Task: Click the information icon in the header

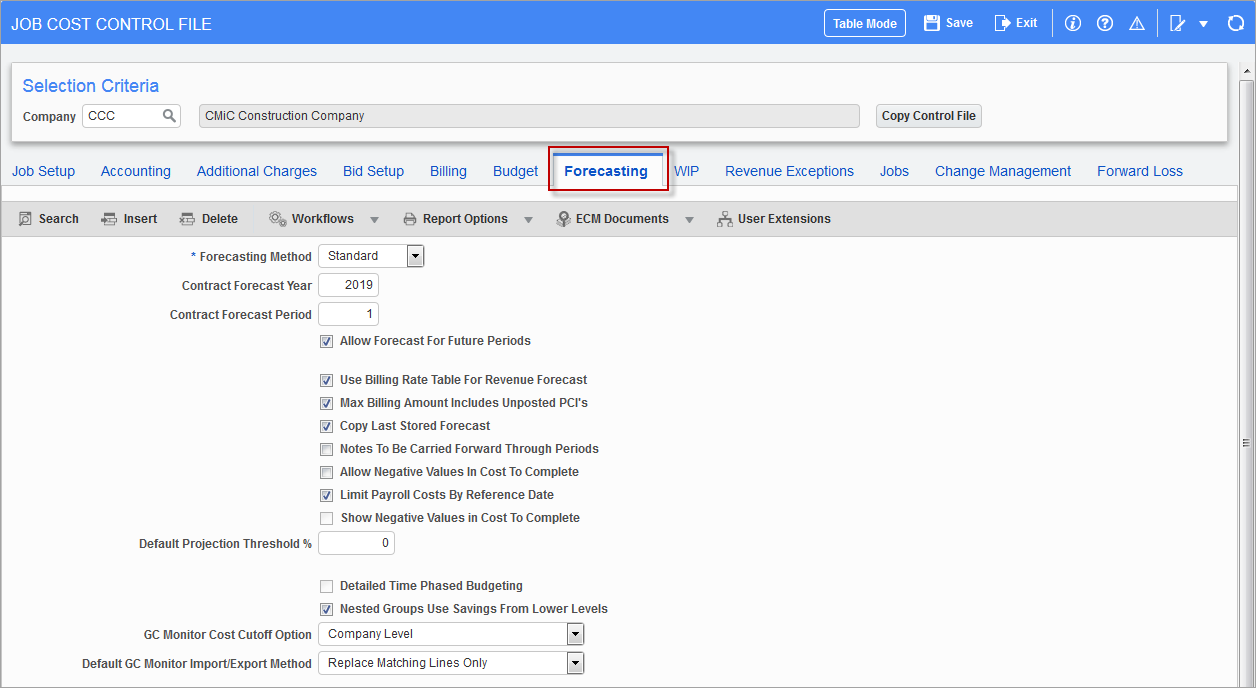Action: coord(1072,22)
